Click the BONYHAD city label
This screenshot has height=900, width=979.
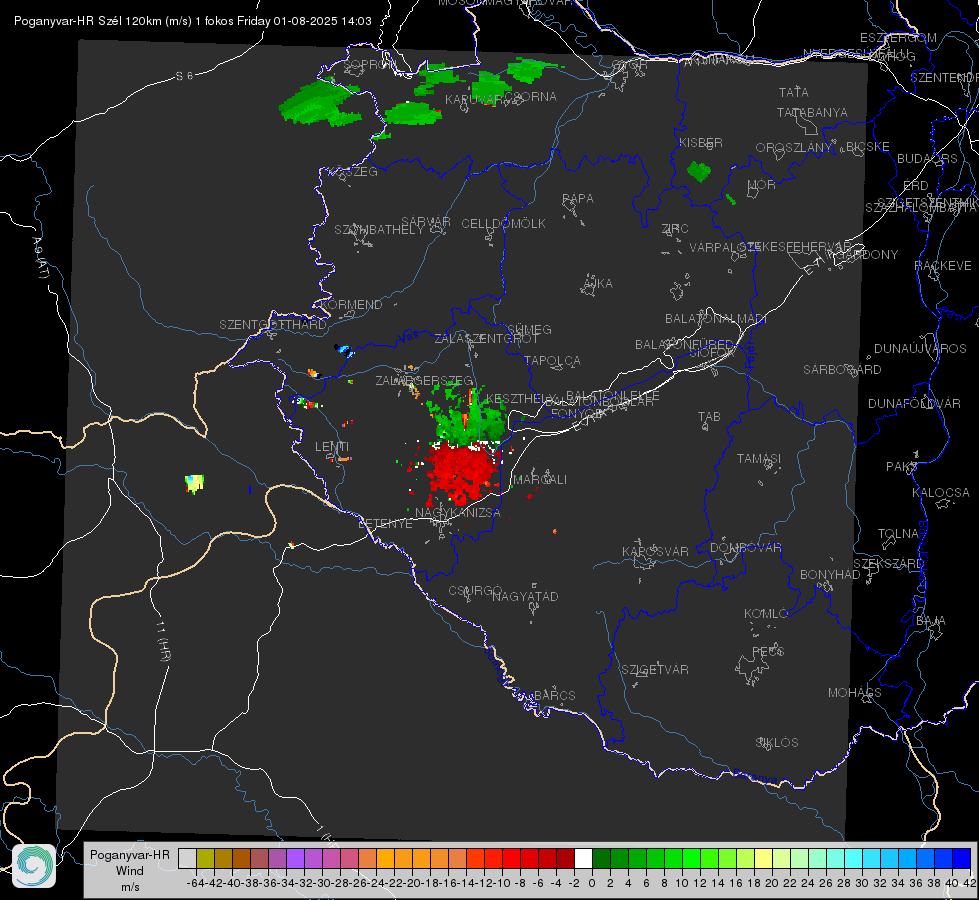(x=830, y=574)
